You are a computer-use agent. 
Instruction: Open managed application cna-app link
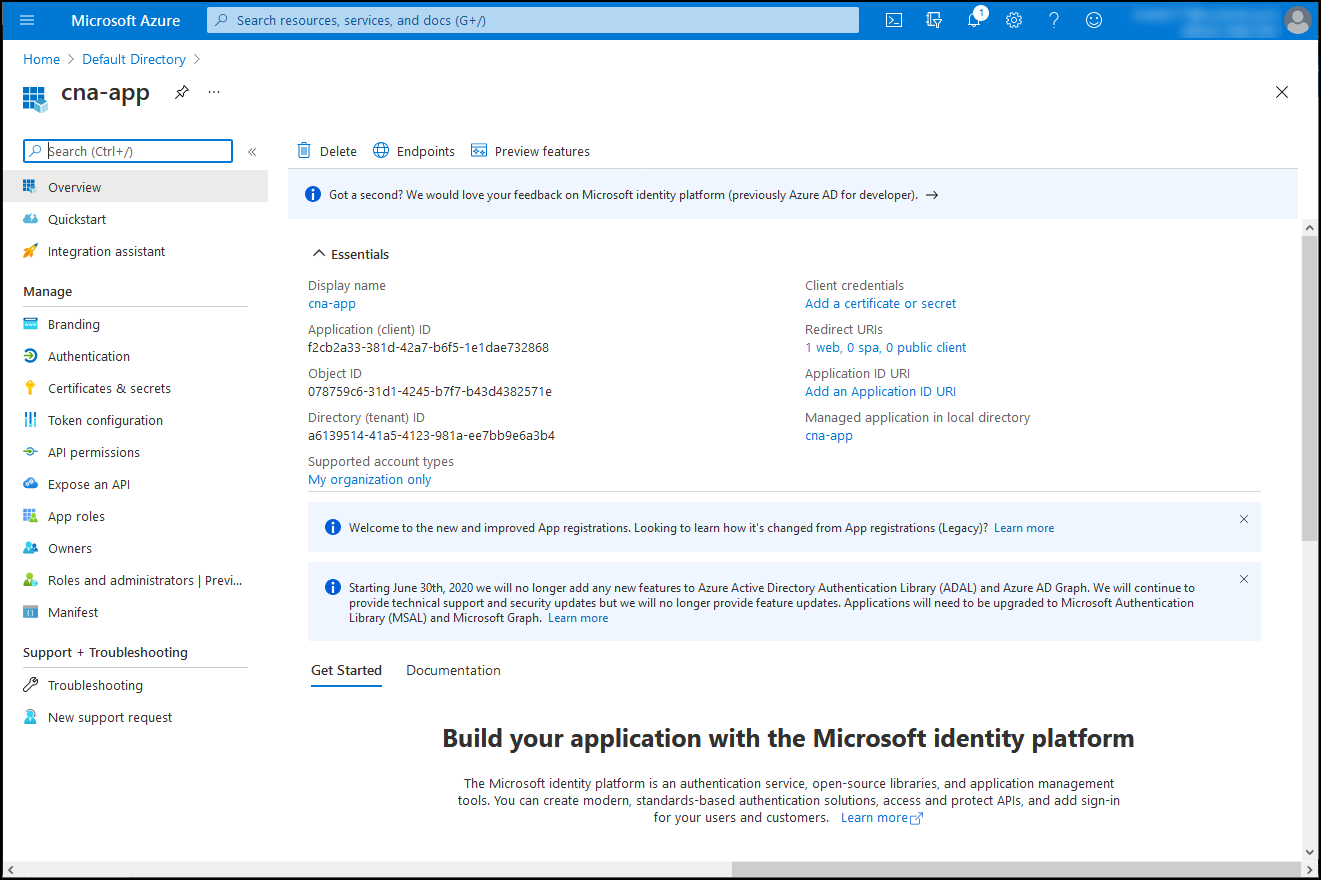[829, 436]
